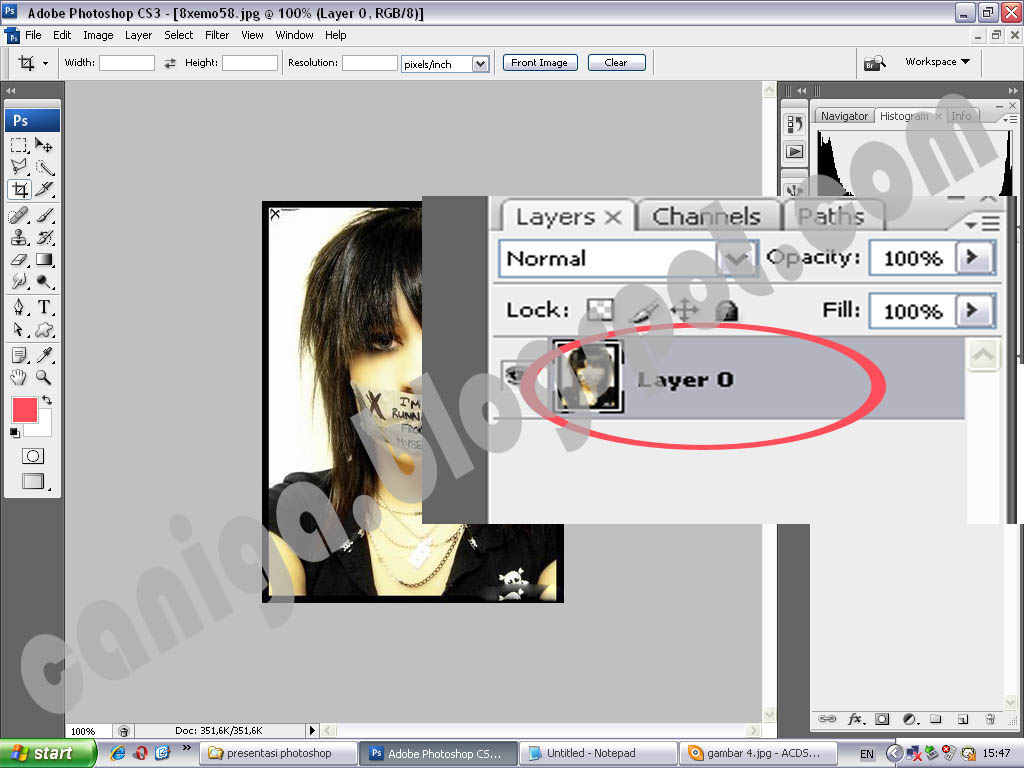Open the Layers panel options menu
Viewport: 1024px width, 768px height.
pos(983,223)
